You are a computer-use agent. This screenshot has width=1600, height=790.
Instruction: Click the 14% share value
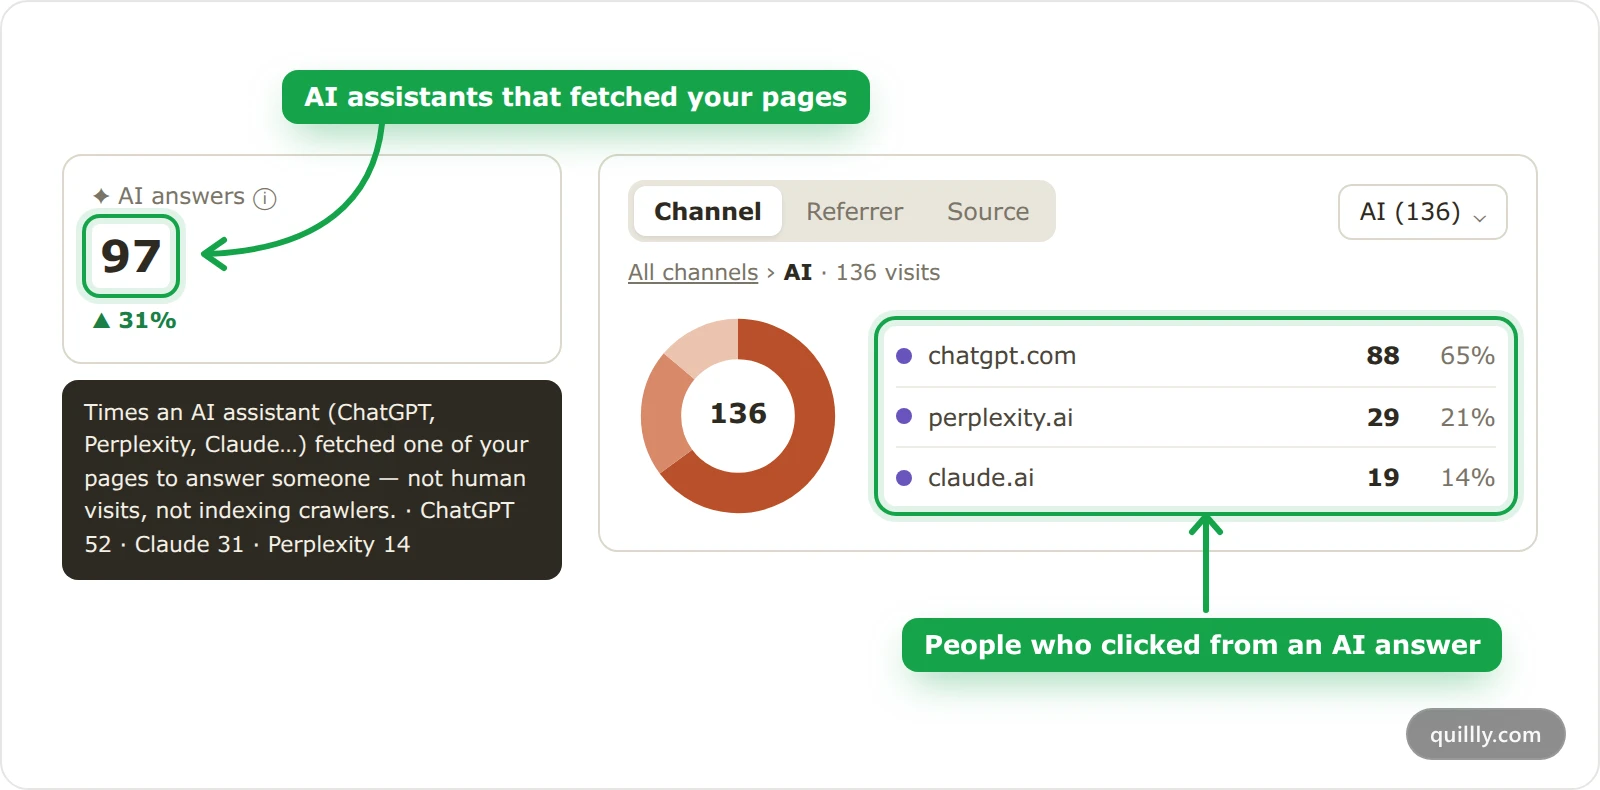(1467, 478)
